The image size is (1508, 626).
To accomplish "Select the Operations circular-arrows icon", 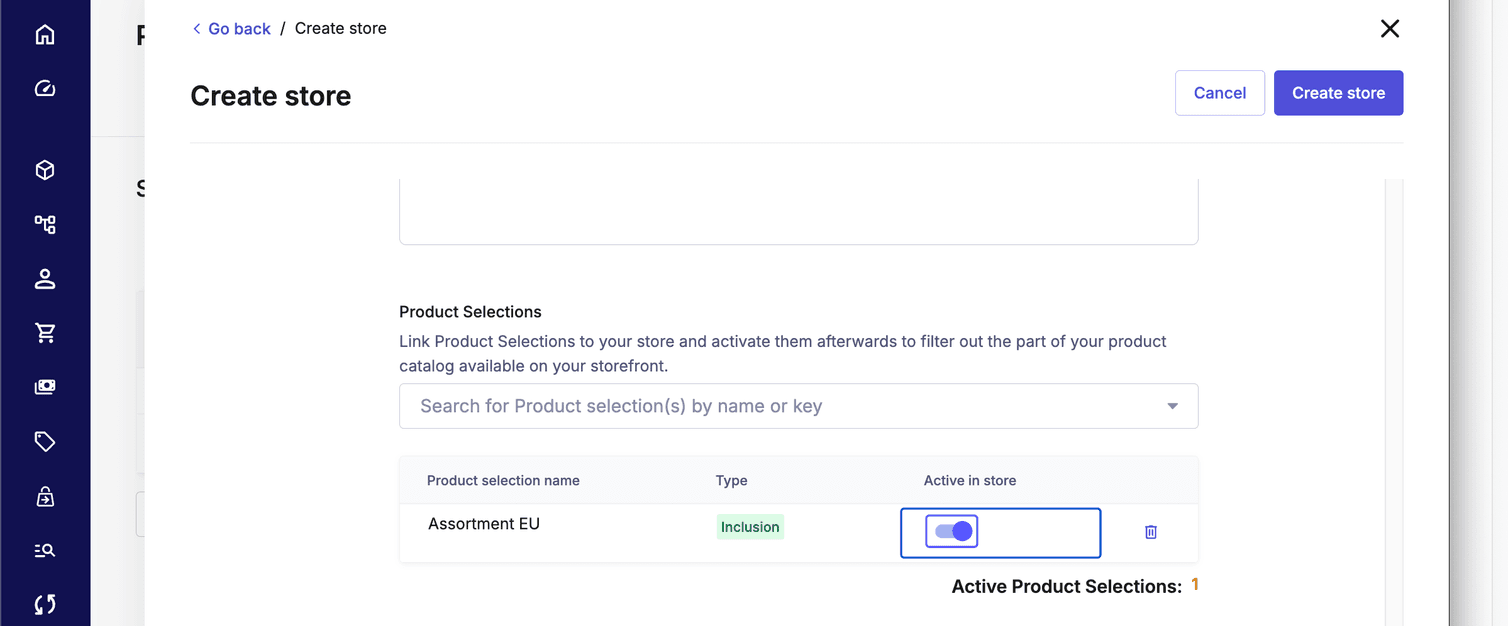I will click(x=45, y=604).
